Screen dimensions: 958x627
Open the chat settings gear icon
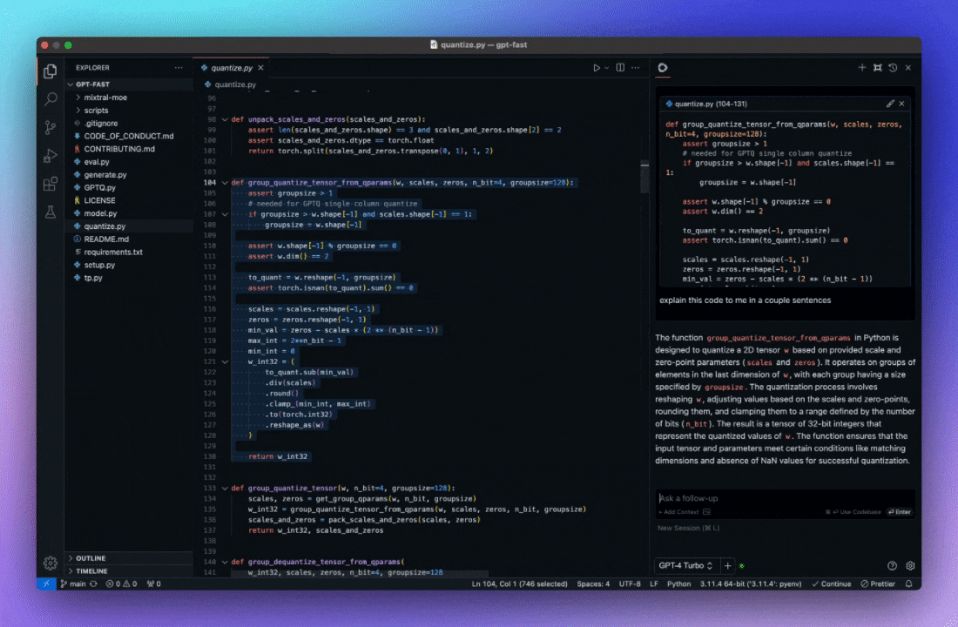click(909, 566)
